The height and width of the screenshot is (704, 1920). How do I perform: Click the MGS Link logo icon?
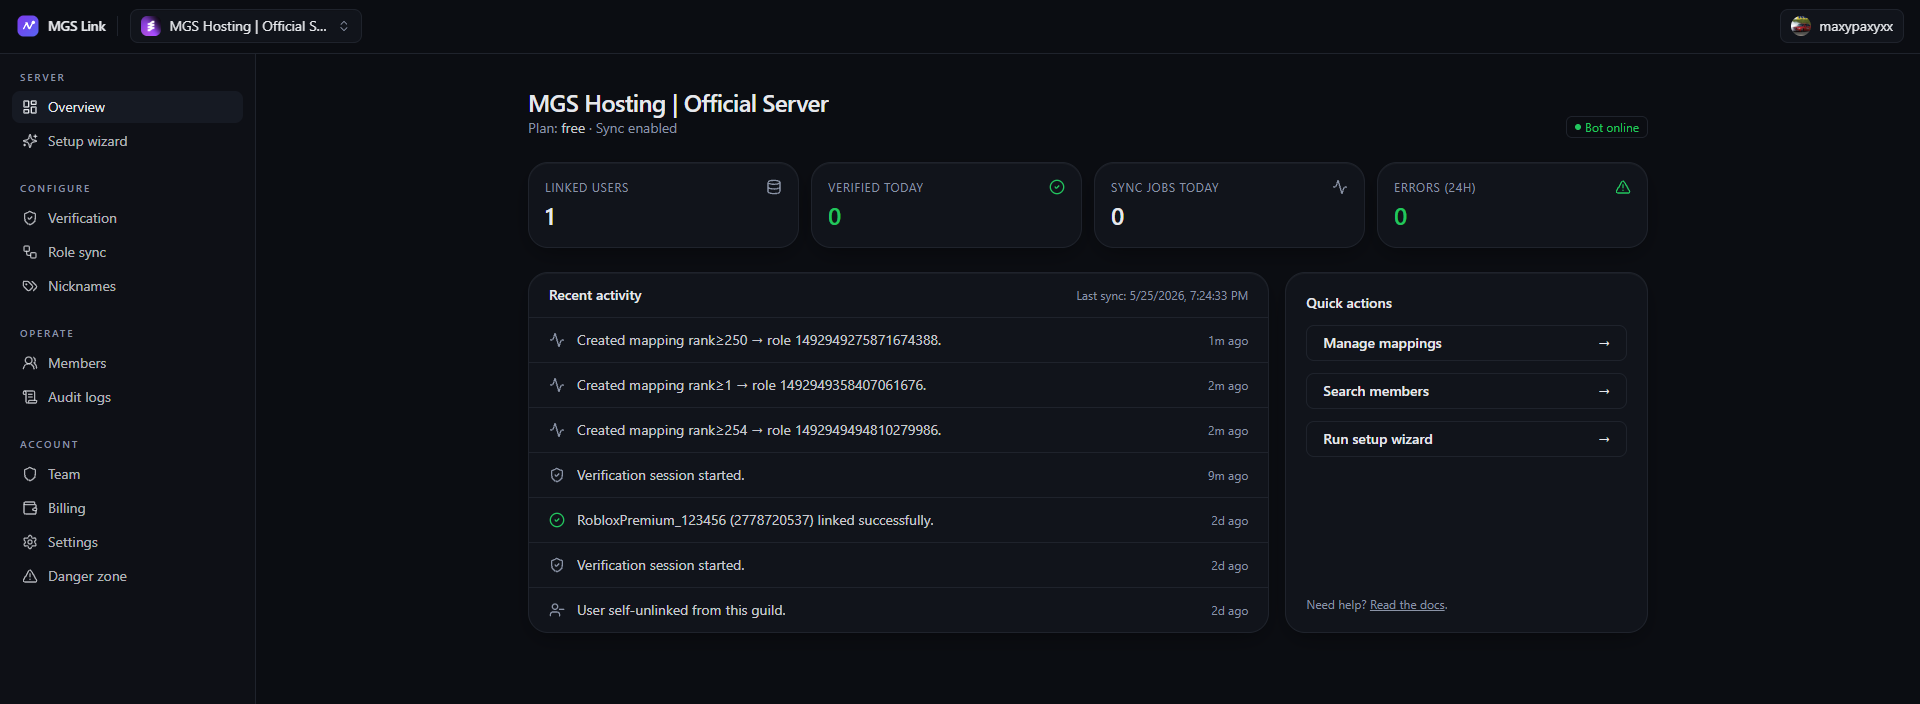[28, 26]
